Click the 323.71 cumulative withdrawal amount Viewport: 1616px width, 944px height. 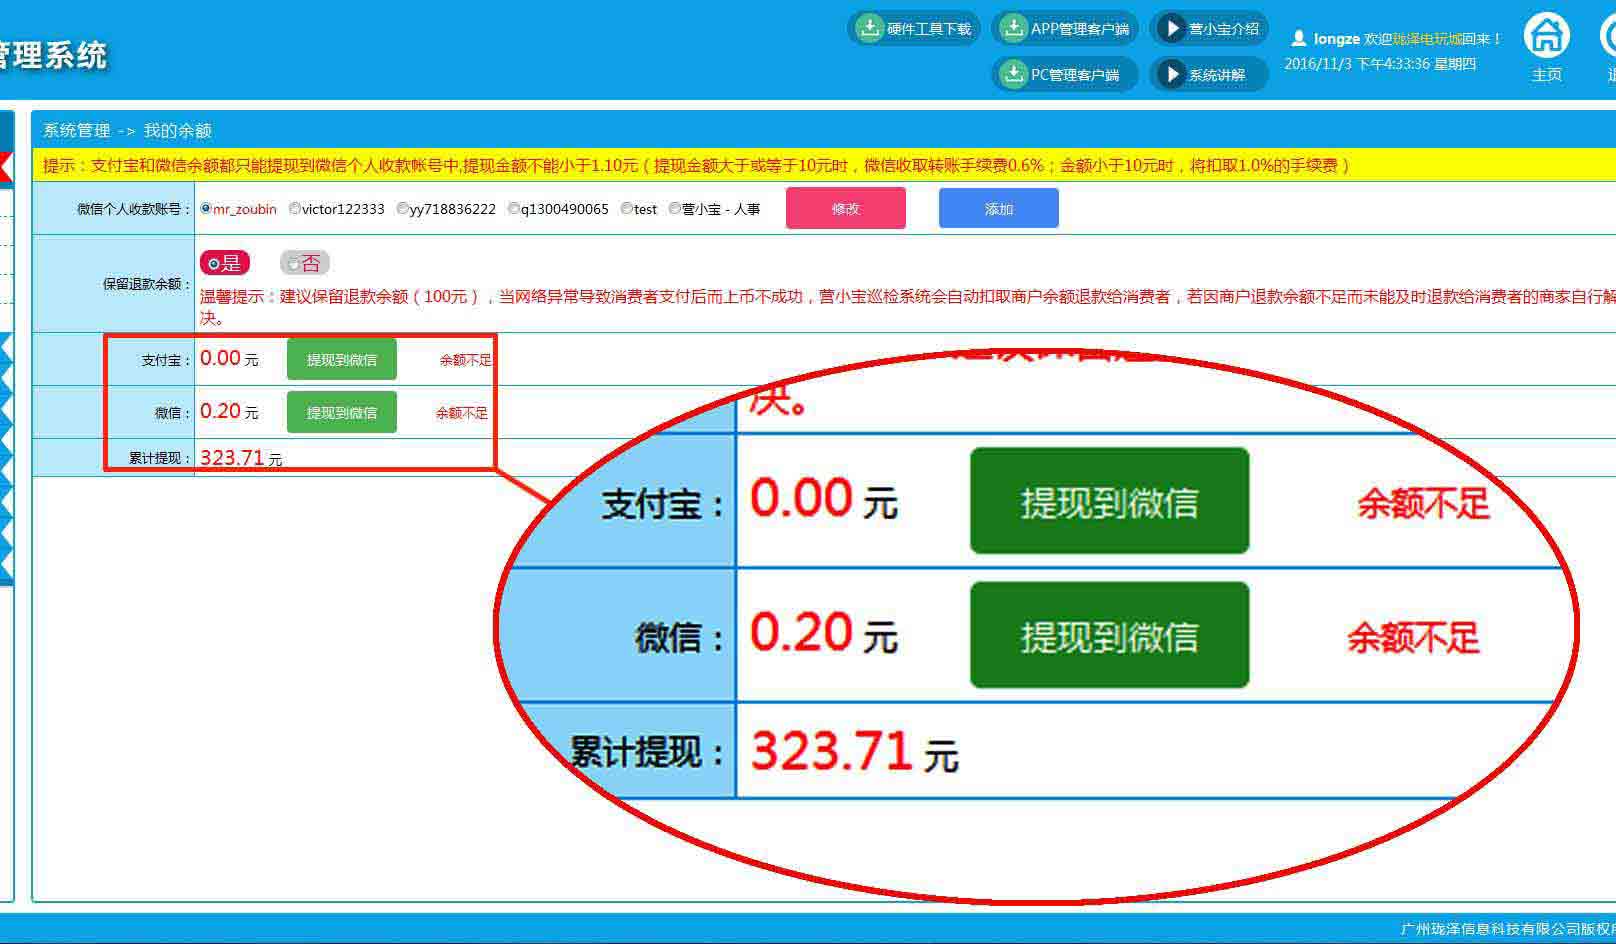pos(232,458)
